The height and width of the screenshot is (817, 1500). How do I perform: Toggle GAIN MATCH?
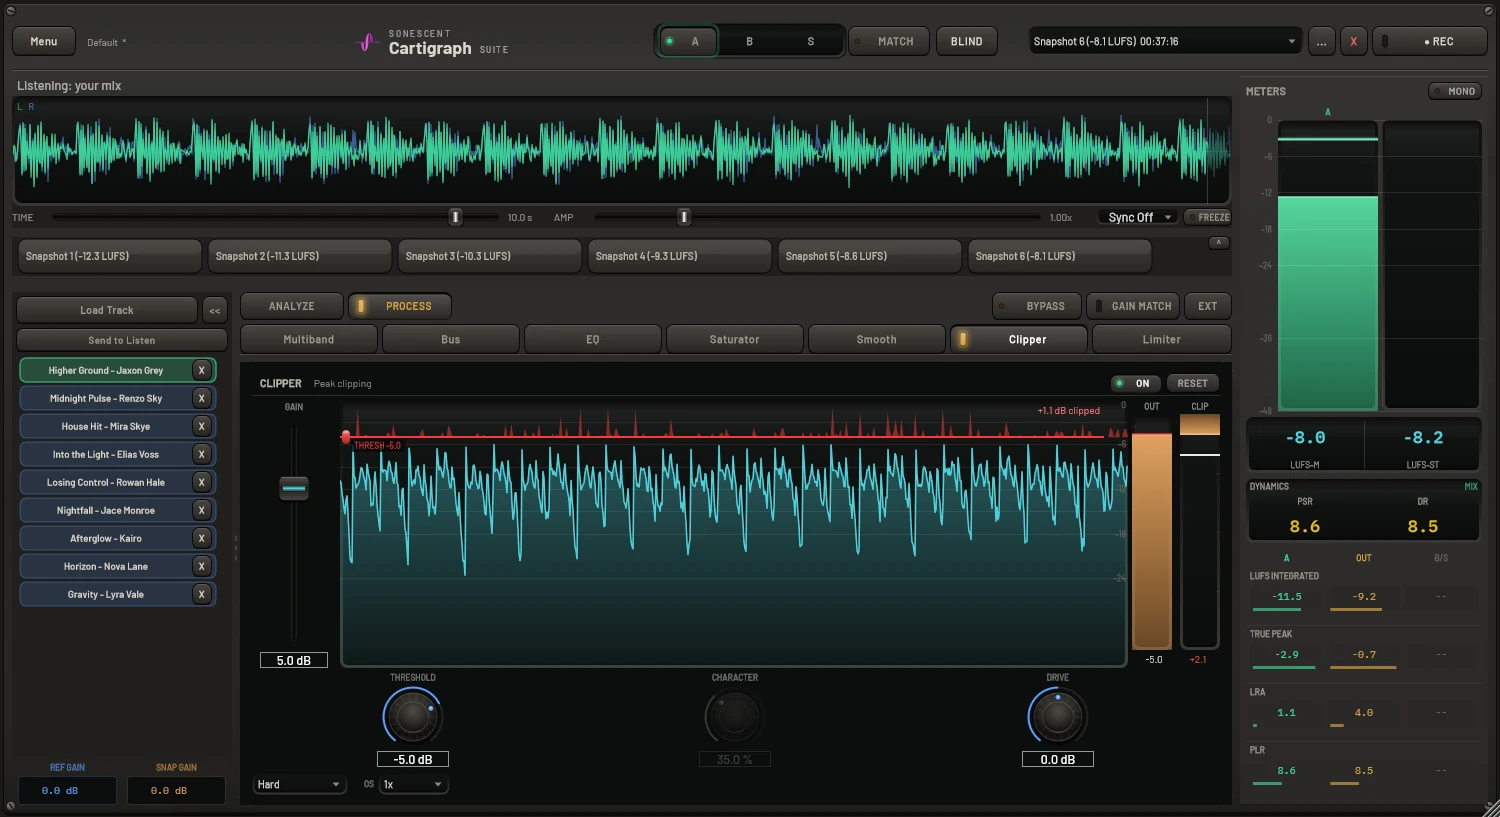click(x=1133, y=306)
